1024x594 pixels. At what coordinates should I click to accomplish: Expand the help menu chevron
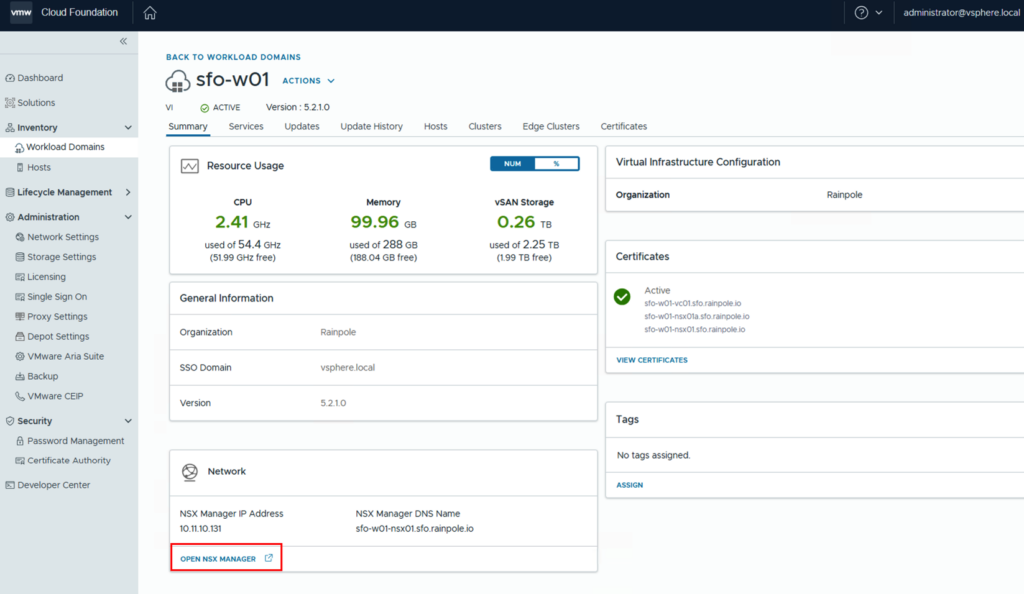coord(879,12)
